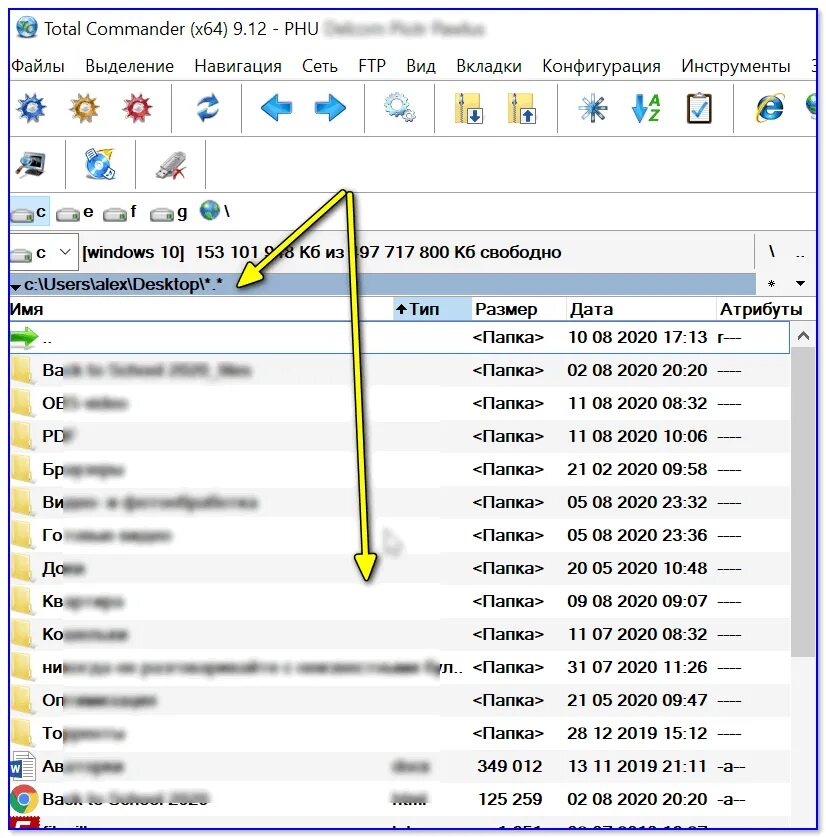This screenshot has height=838, width=826.
Task: Click the vertical scrollbar thumb
Action: pos(803,502)
